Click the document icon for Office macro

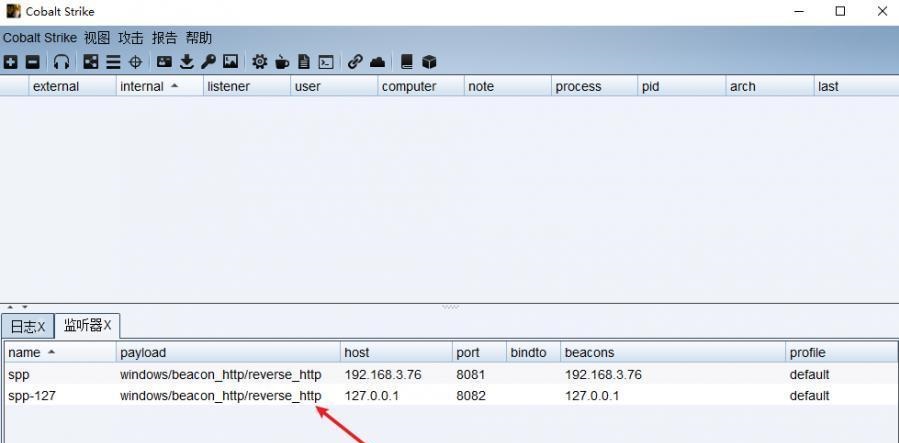coord(304,62)
